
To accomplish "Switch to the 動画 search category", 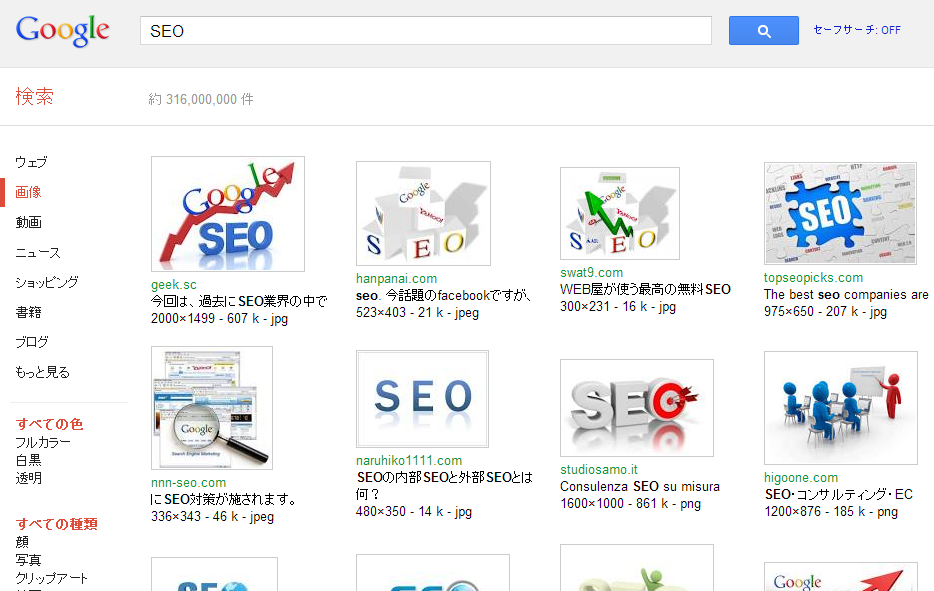I will [x=29, y=222].
